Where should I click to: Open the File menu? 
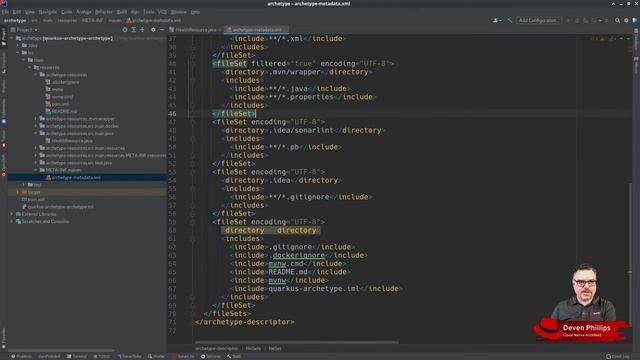pyautogui.click(x=5, y=12)
